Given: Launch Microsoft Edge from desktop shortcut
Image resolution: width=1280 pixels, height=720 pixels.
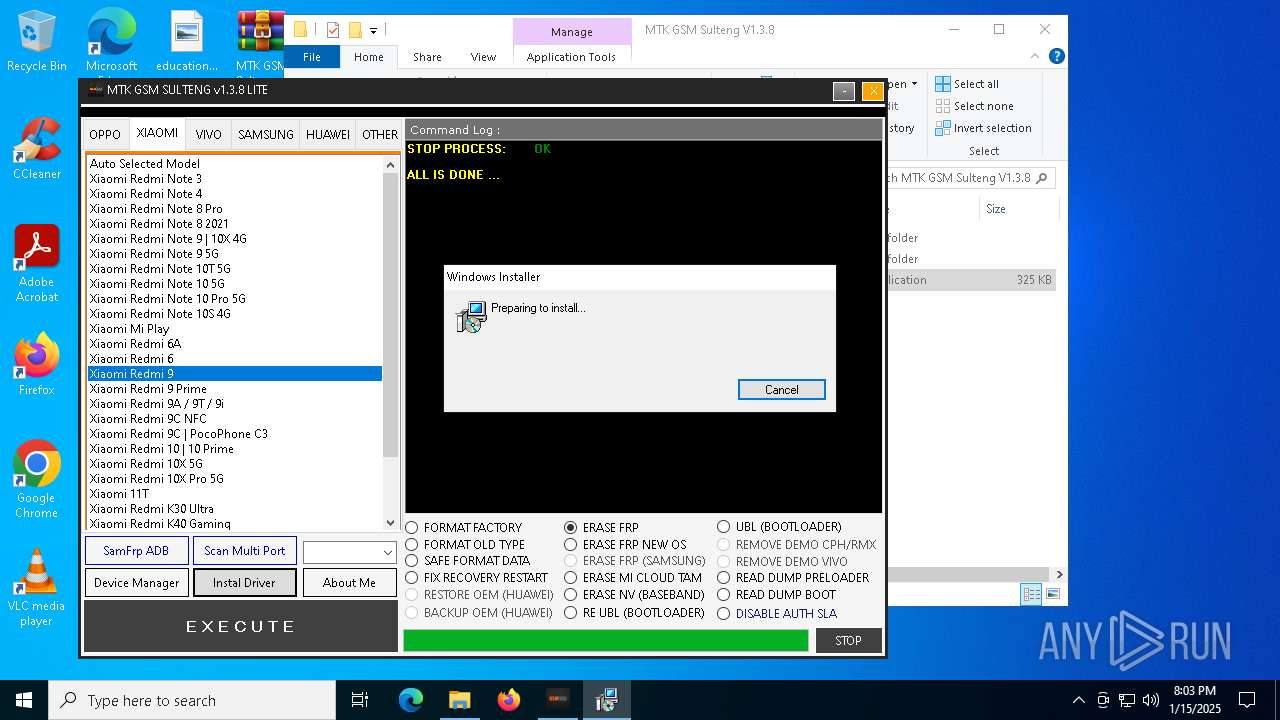Looking at the screenshot, I should [111, 40].
